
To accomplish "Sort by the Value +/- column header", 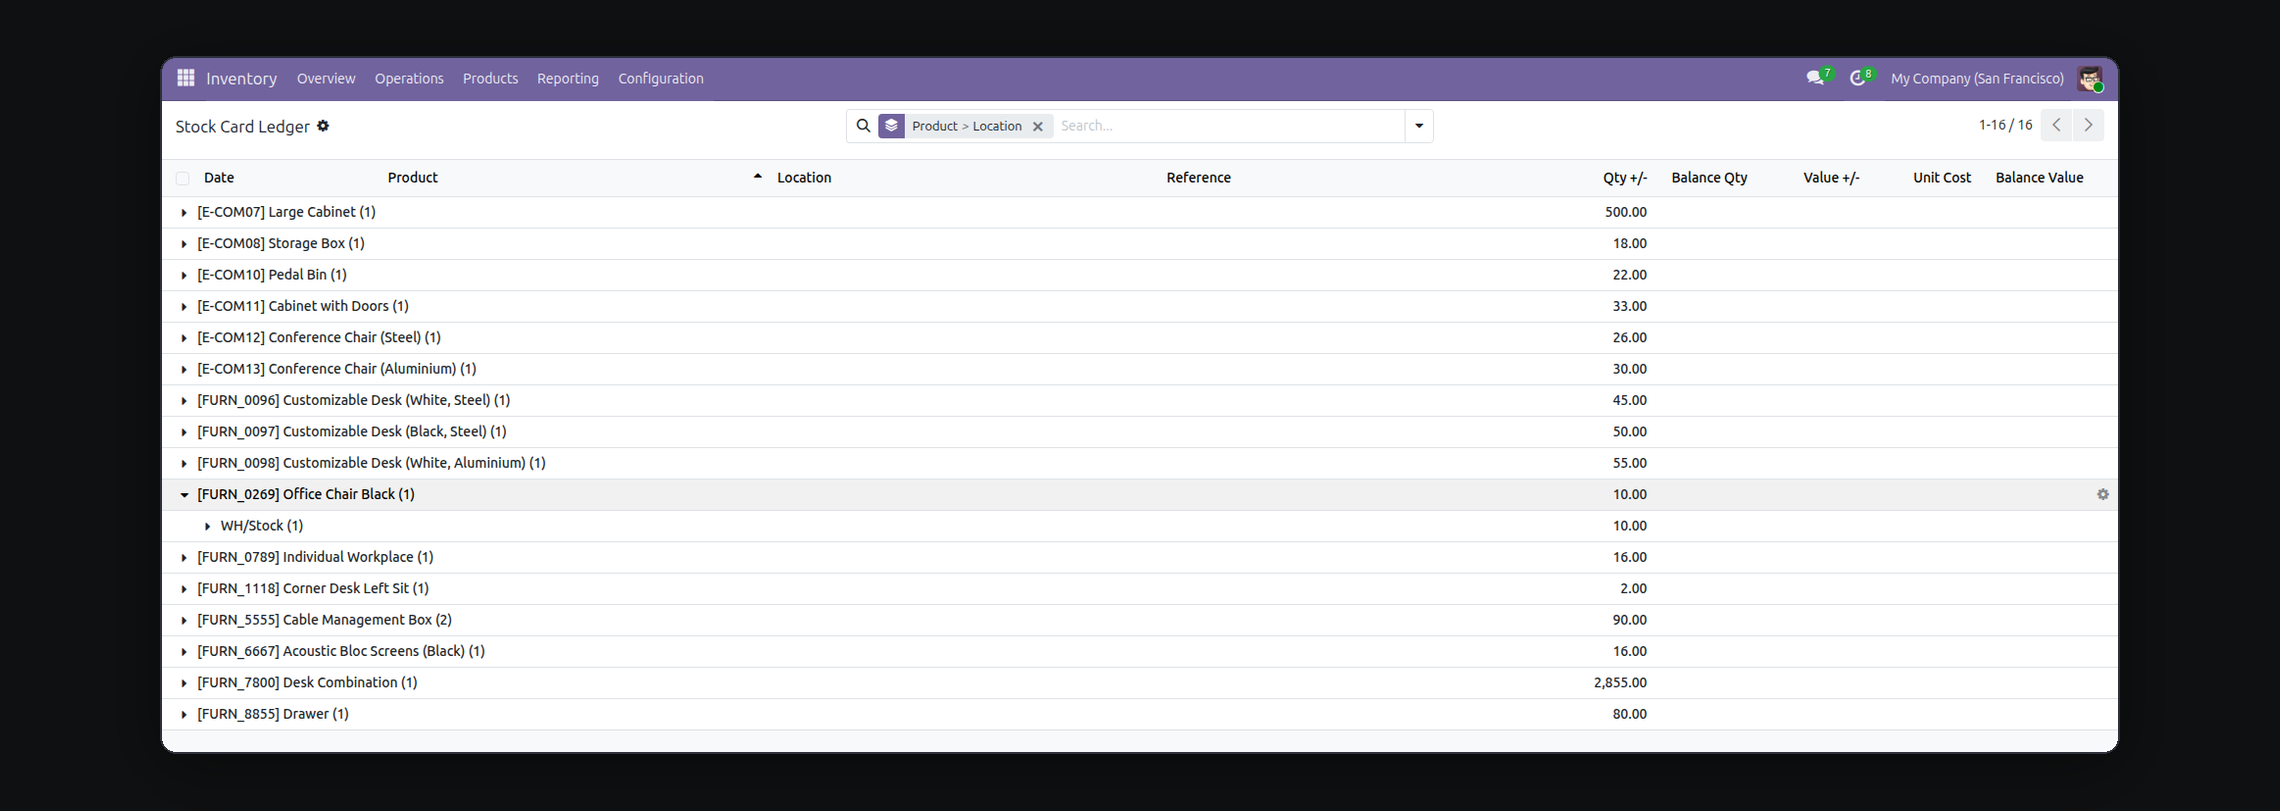I will click(x=1831, y=177).
